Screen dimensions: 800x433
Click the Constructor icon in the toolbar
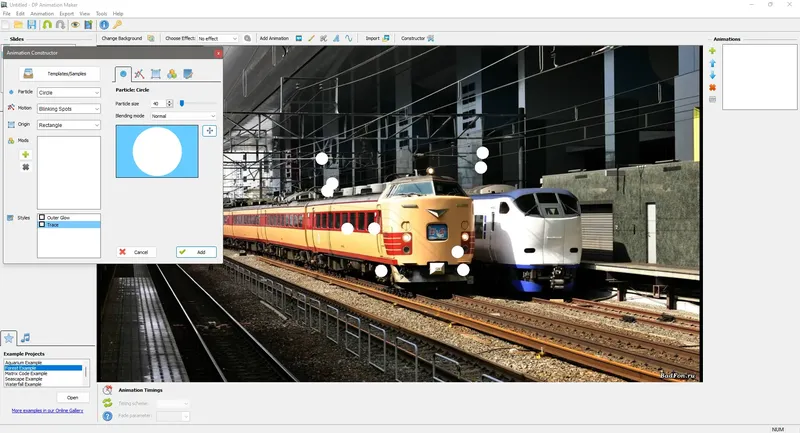click(x=431, y=38)
